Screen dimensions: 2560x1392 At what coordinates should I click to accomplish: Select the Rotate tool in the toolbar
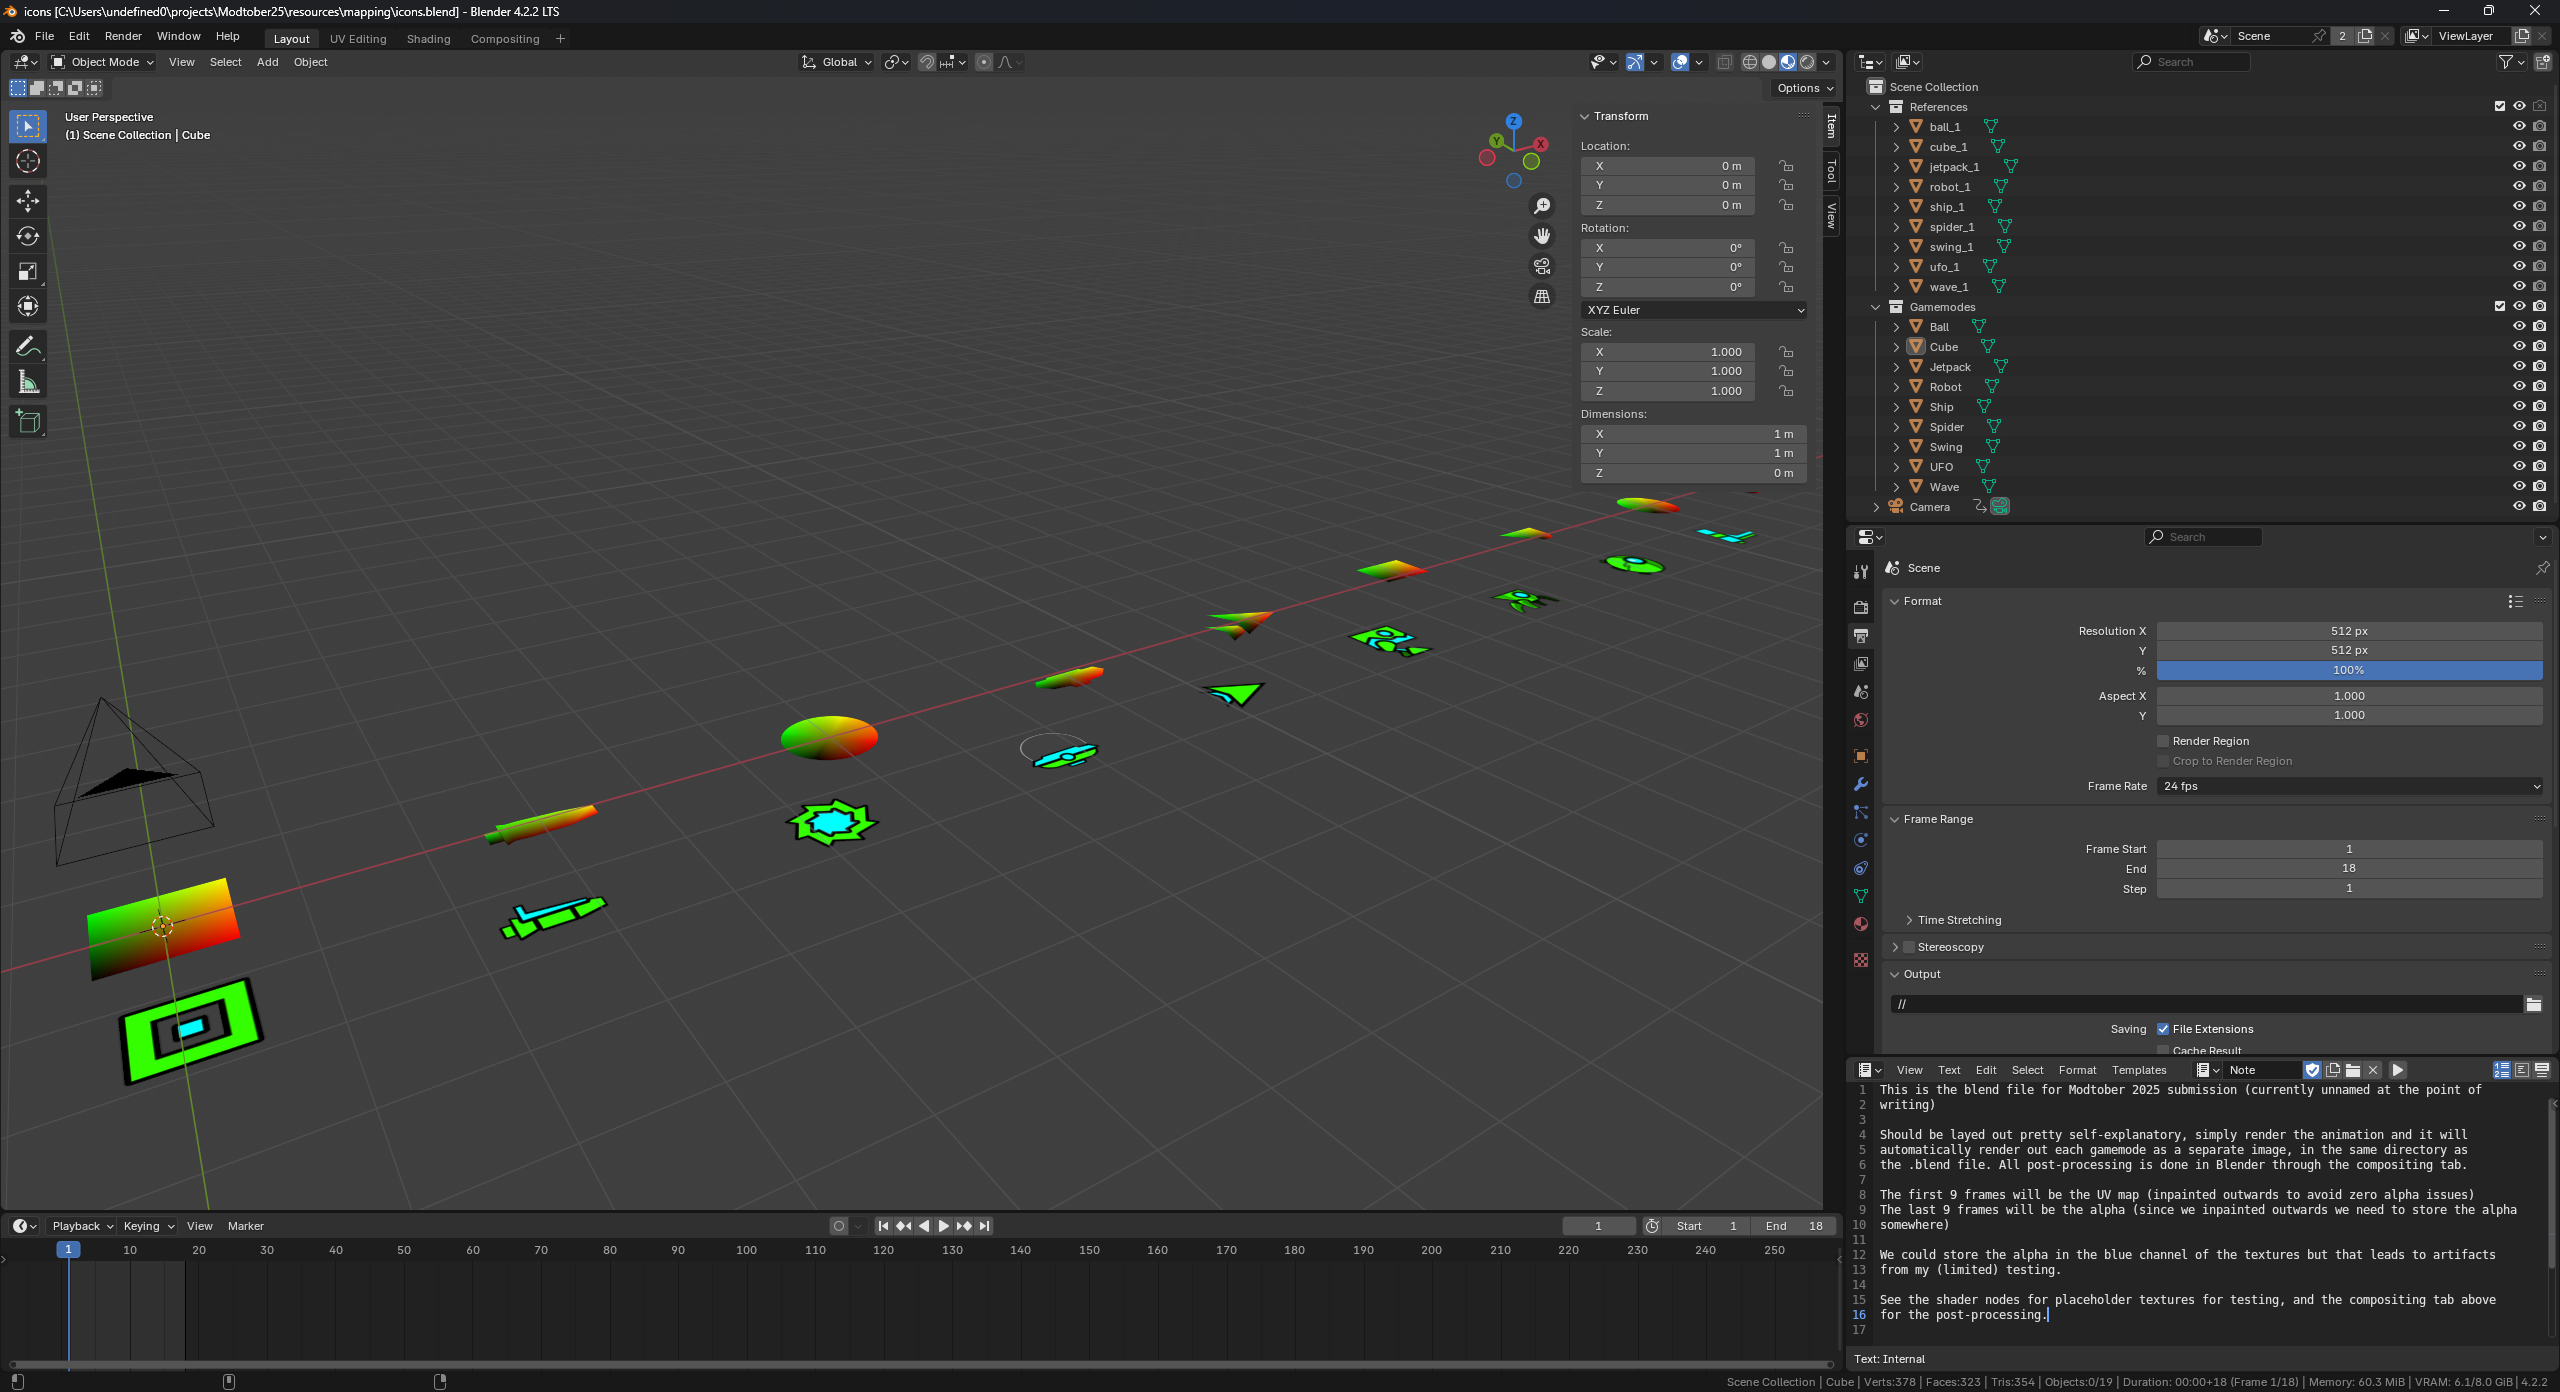click(27, 236)
